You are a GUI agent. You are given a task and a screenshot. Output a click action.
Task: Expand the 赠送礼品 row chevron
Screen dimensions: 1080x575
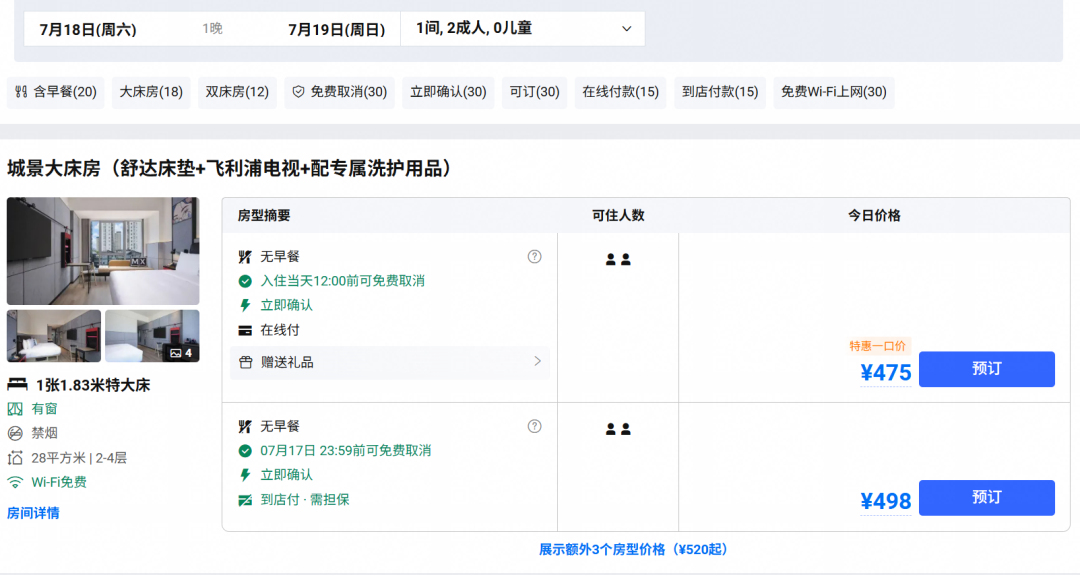coord(537,362)
